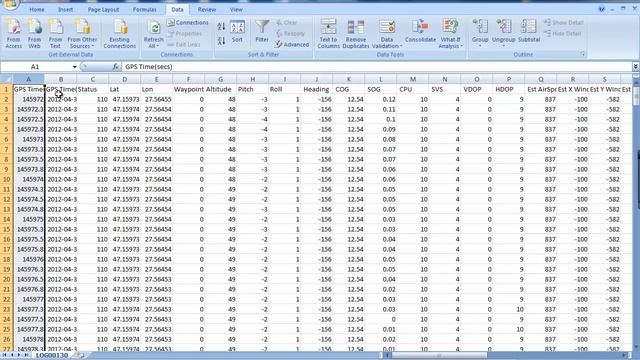Screen dimensions: 640x360
Task: Open the Sort dialog icon
Action: (237, 32)
